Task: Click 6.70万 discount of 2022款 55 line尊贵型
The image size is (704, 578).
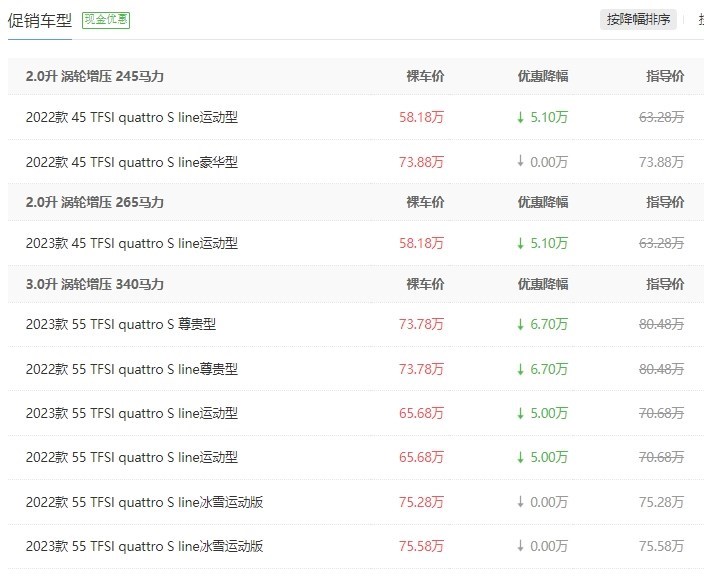Action: coord(542,369)
